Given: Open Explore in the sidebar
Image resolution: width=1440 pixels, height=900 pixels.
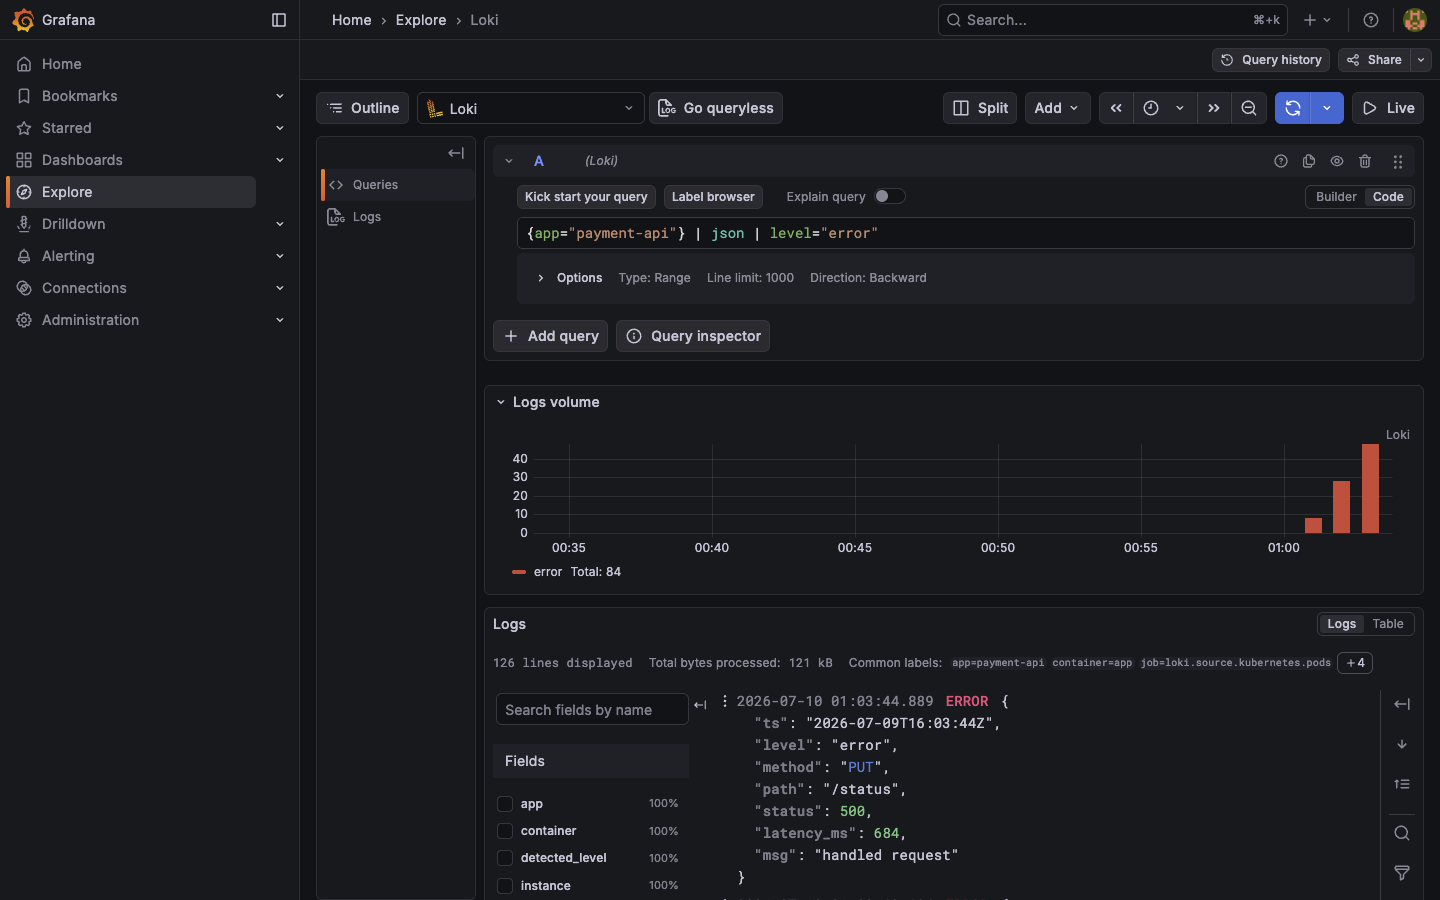Looking at the screenshot, I should click(131, 192).
